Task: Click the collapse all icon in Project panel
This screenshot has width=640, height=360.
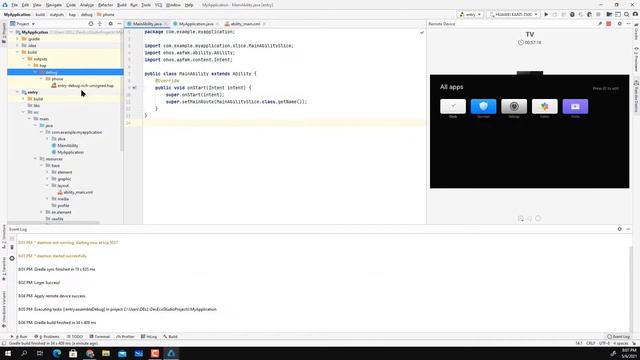Action: point(100,24)
